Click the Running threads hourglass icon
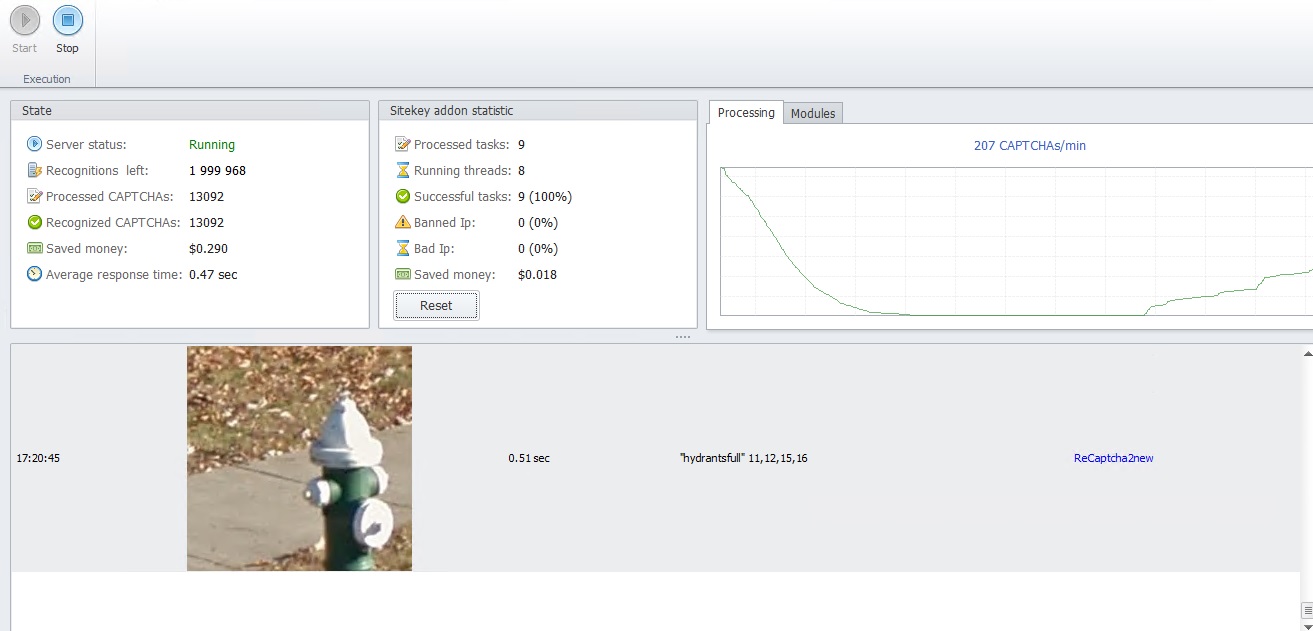 tap(402, 170)
